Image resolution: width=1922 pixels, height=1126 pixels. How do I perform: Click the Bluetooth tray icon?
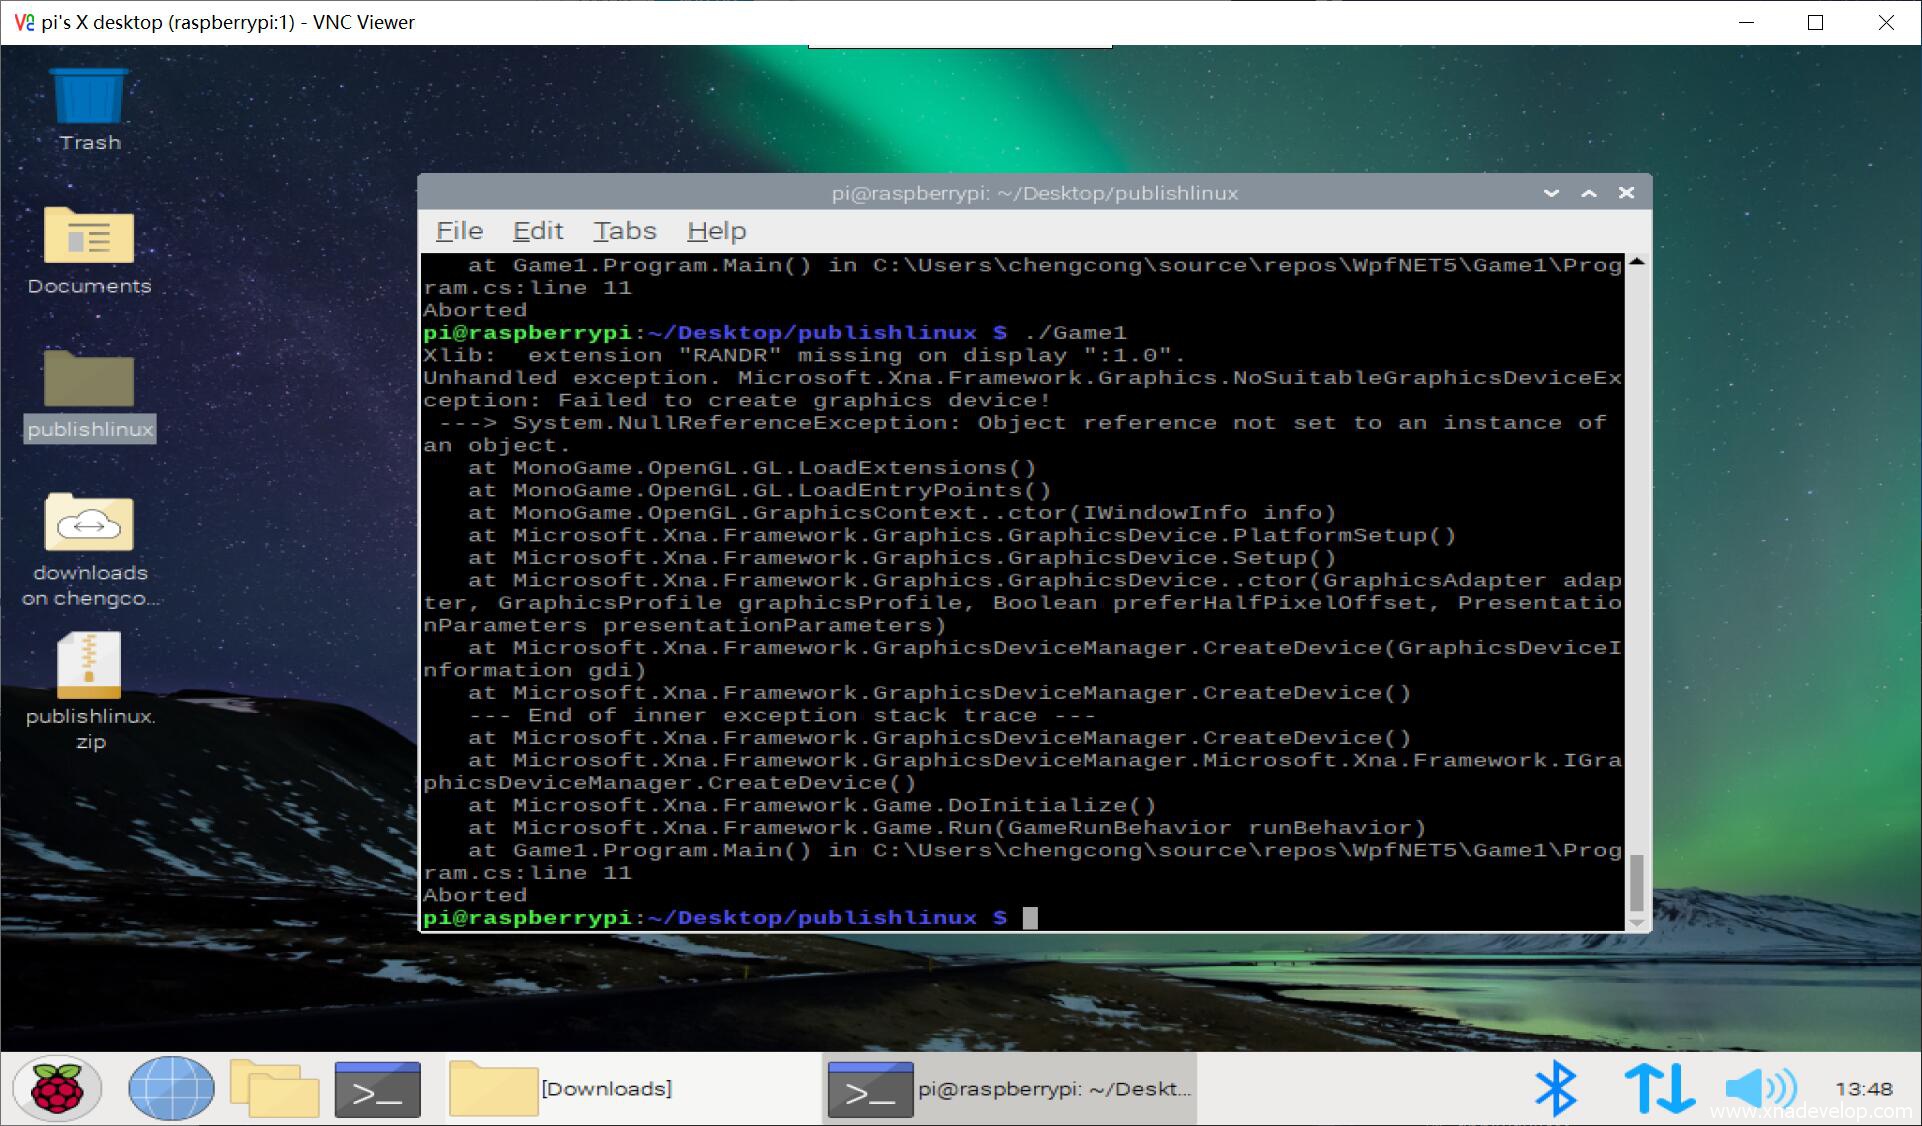(1555, 1088)
